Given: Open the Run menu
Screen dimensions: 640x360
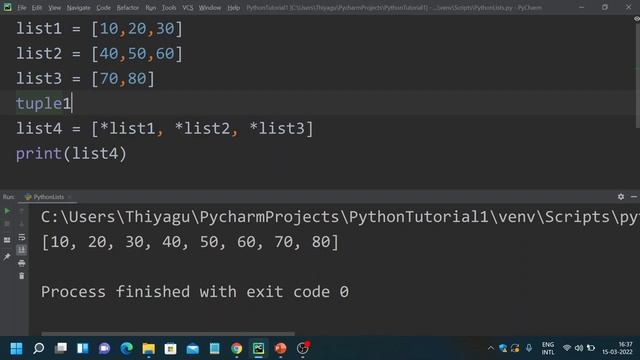Looking at the screenshot, I should pos(151,8).
